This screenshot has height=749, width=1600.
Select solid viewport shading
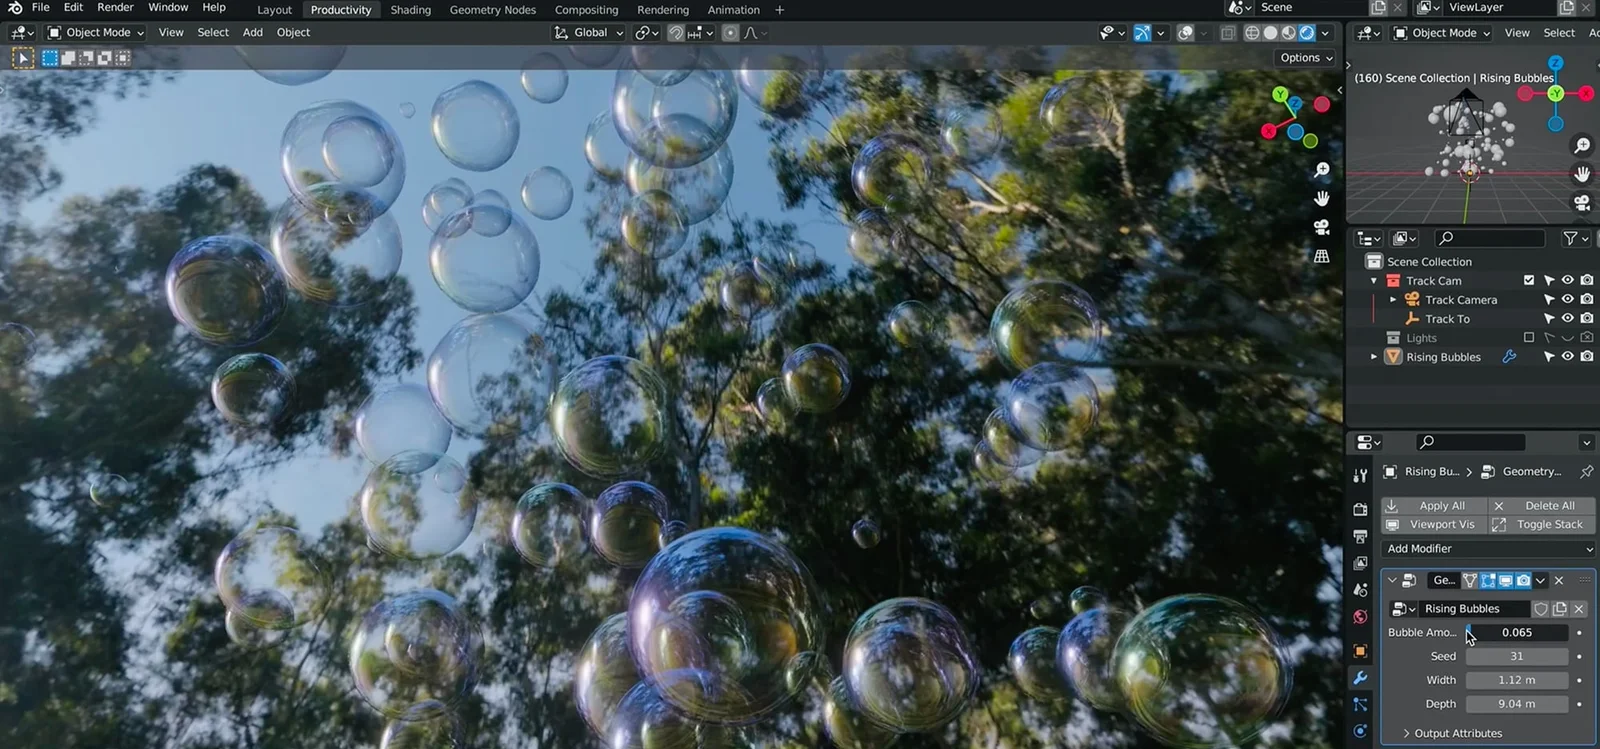1270,33
